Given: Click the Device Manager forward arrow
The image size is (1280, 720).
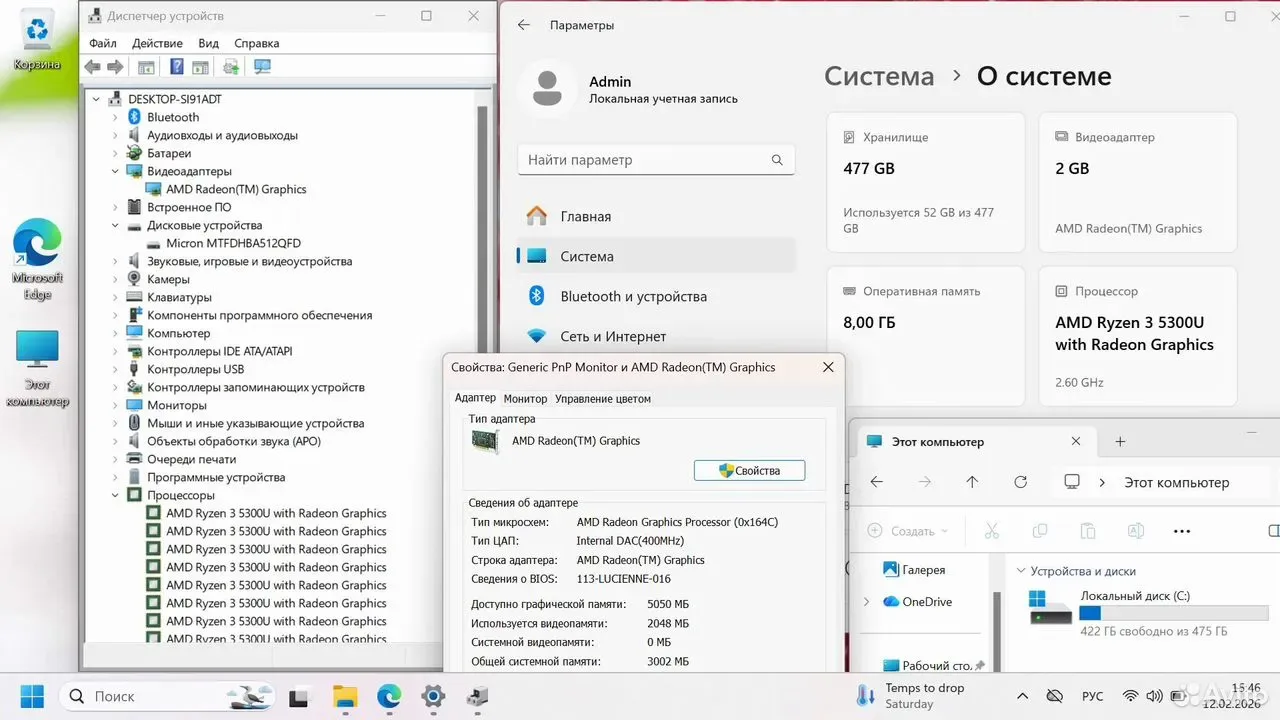Looking at the screenshot, I should 115,67.
